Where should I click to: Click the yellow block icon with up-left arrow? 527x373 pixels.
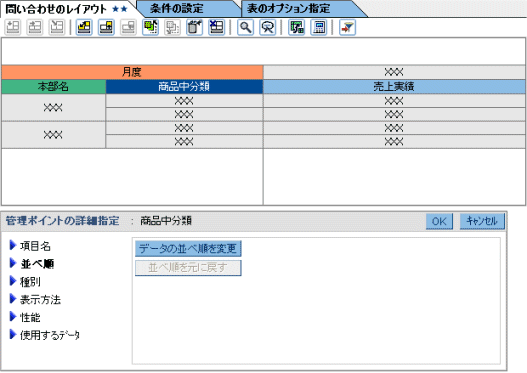click(84, 27)
